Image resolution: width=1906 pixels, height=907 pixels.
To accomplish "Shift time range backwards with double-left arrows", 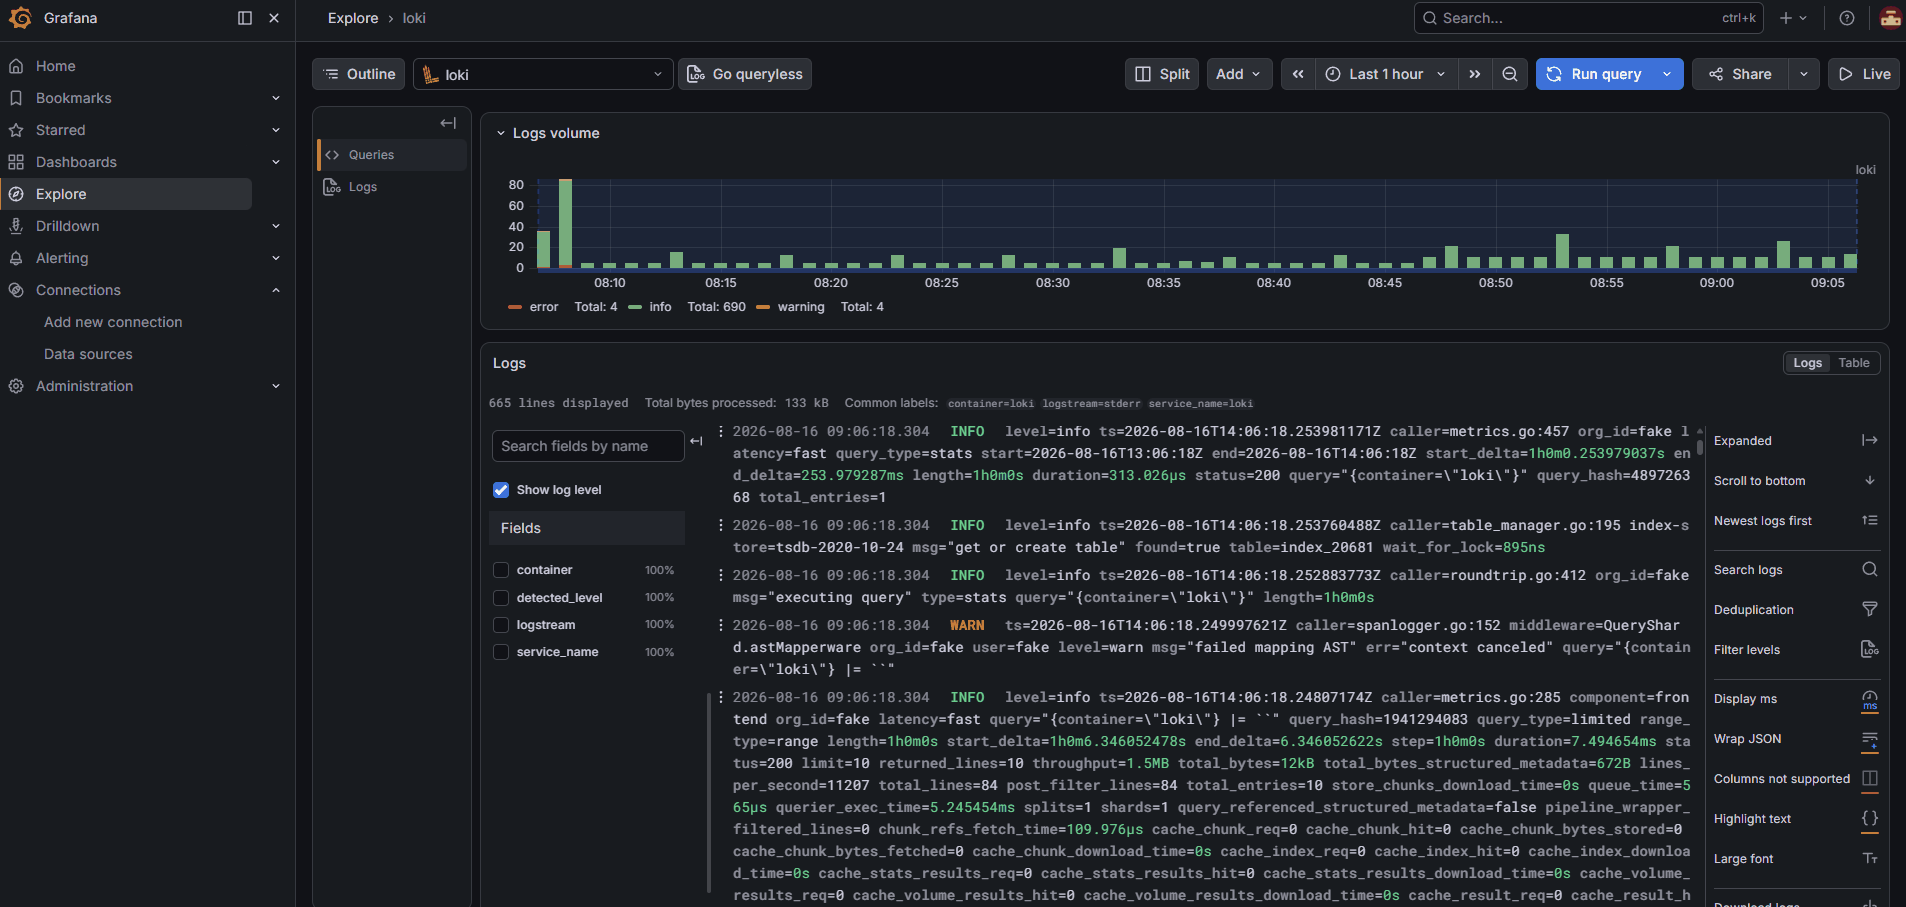I will point(1298,74).
